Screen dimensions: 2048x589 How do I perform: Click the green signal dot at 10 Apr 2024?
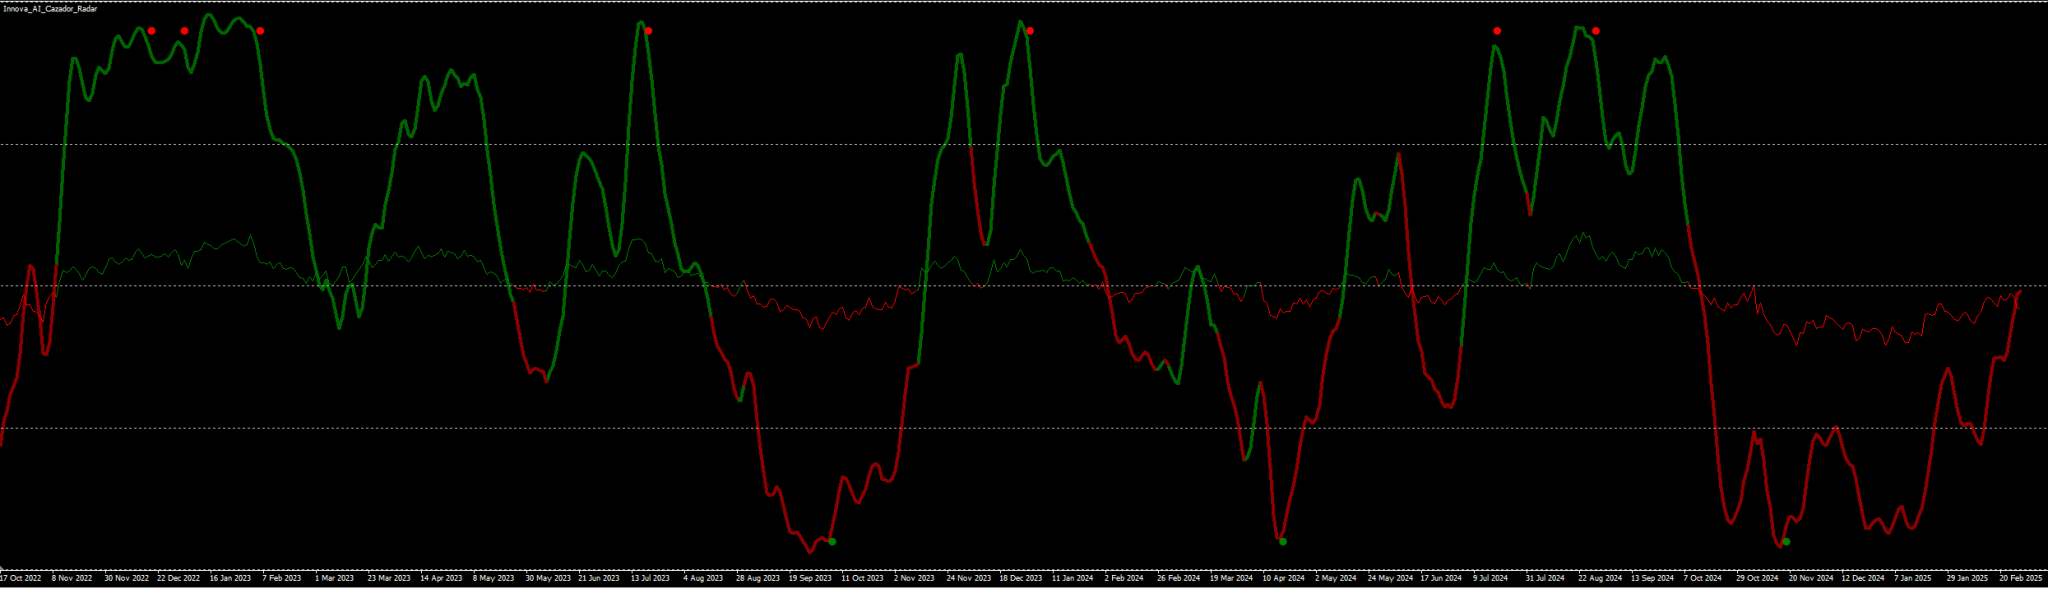coord(1283,542)
